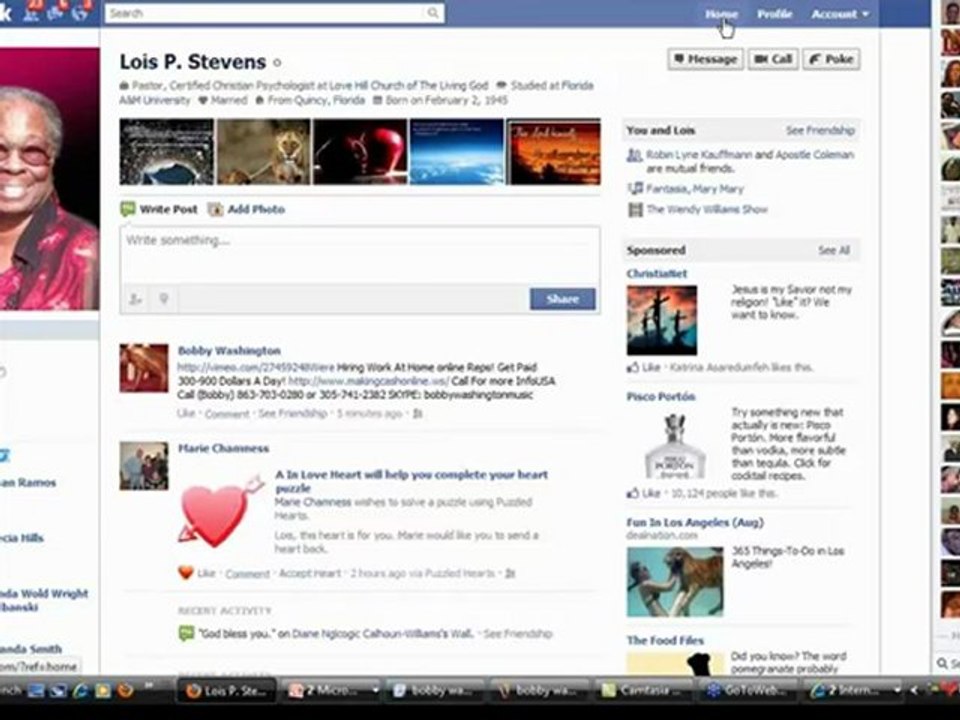Open Apostle Coleman mutual friend link
Image resolution: width=960 pixels, height=720 pixels.
click(814, 155)
